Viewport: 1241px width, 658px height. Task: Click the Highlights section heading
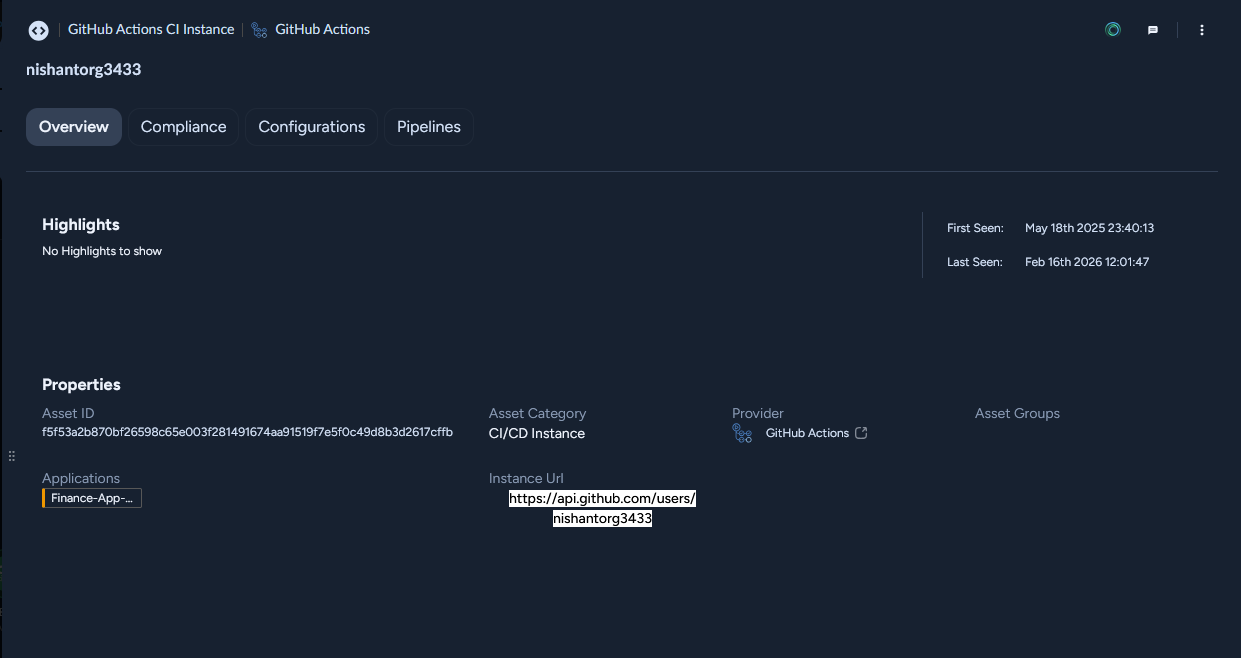[x=81, y=225]
